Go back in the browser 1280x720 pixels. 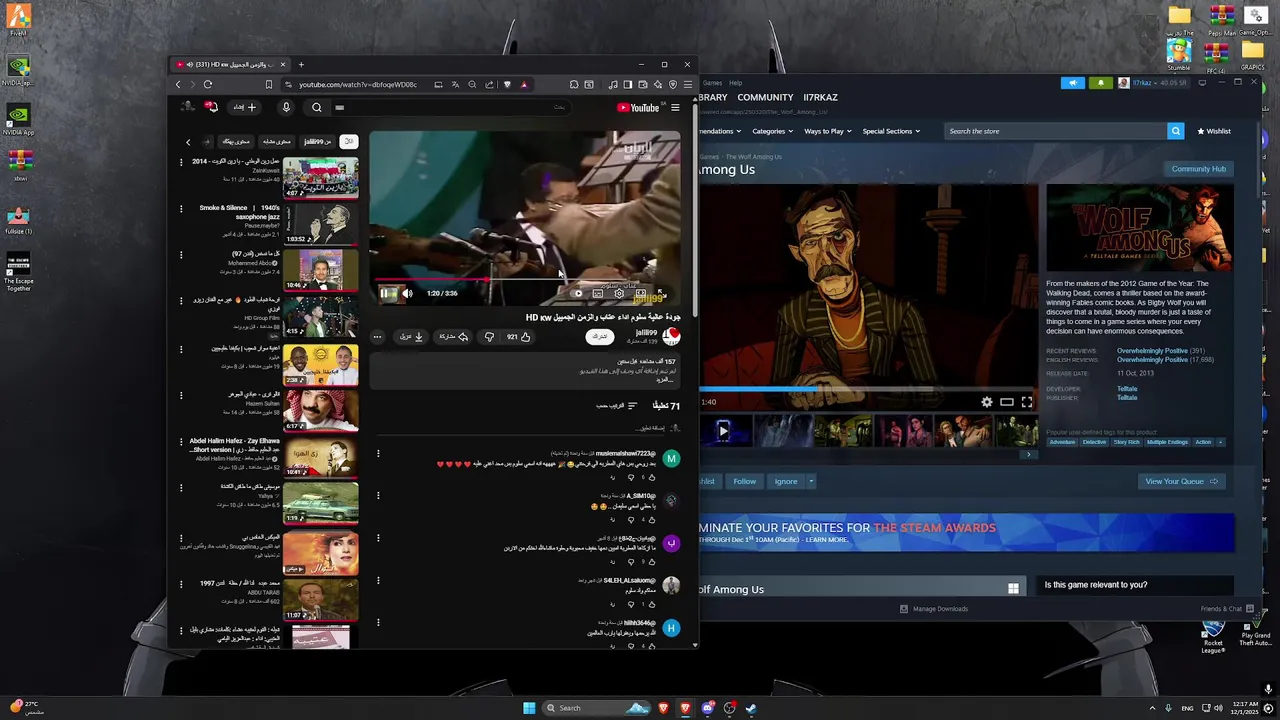[179, 85]
